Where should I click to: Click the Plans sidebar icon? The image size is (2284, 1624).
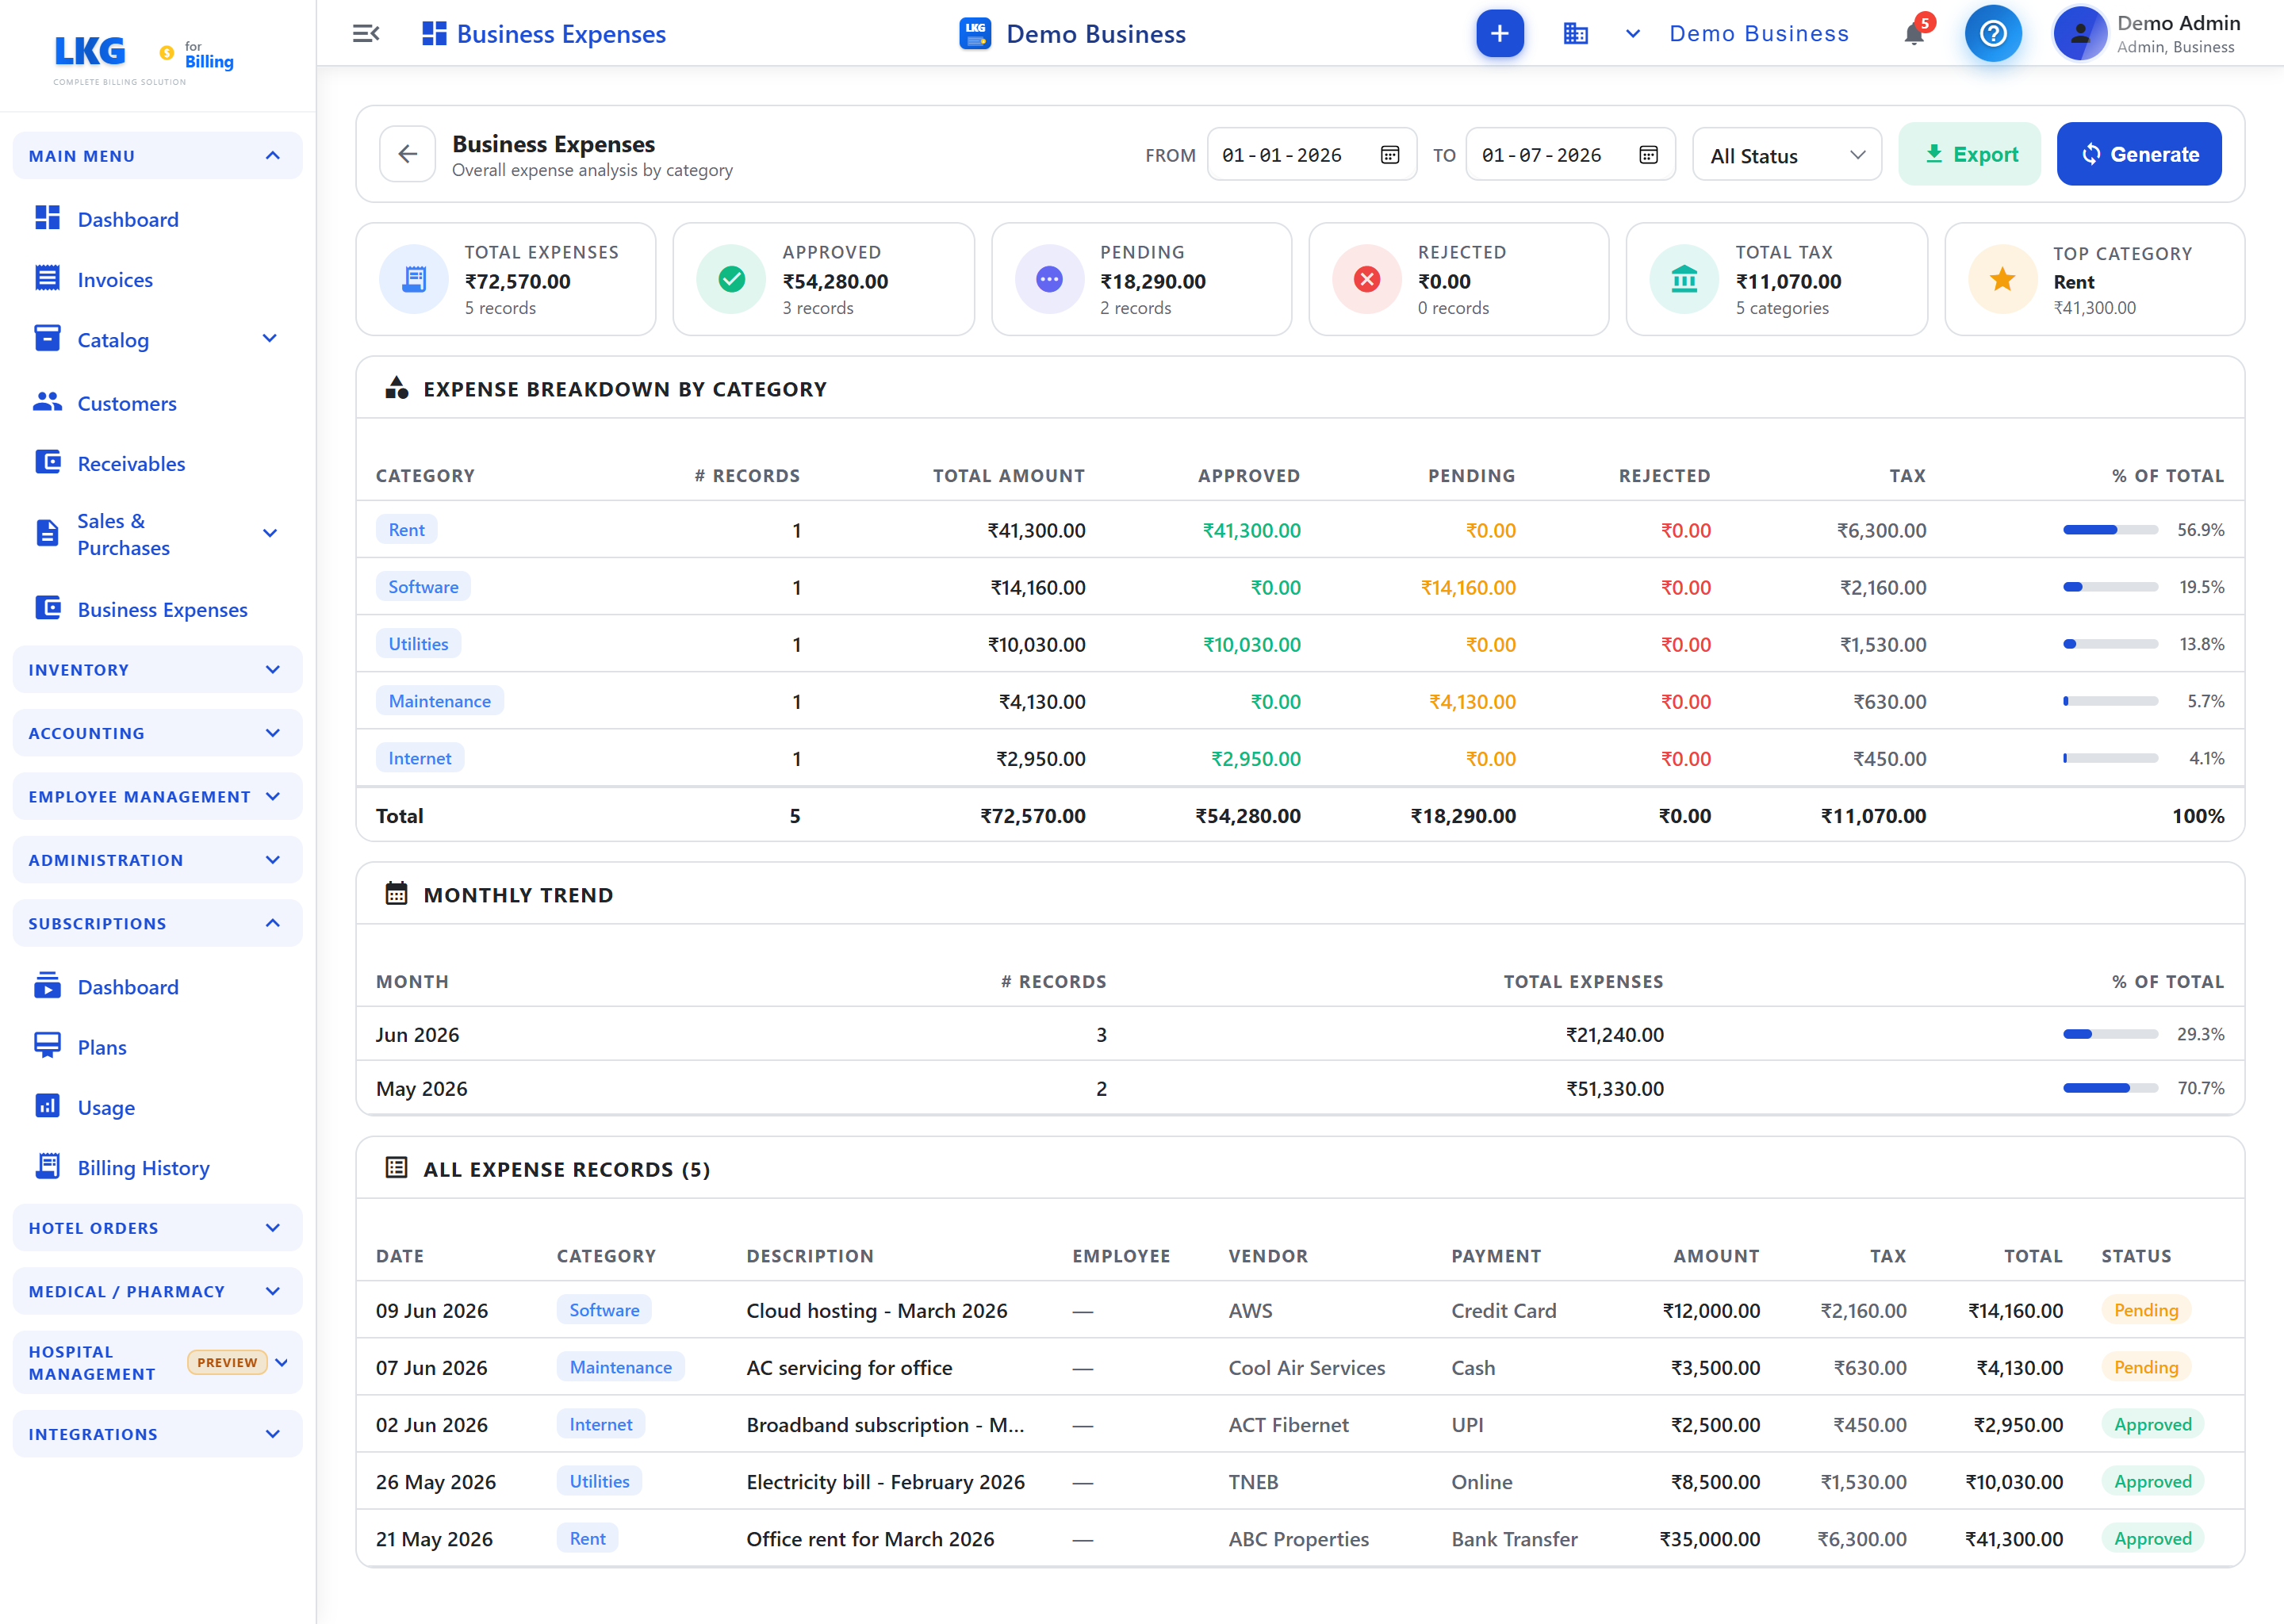click(x=47, y=1046)
